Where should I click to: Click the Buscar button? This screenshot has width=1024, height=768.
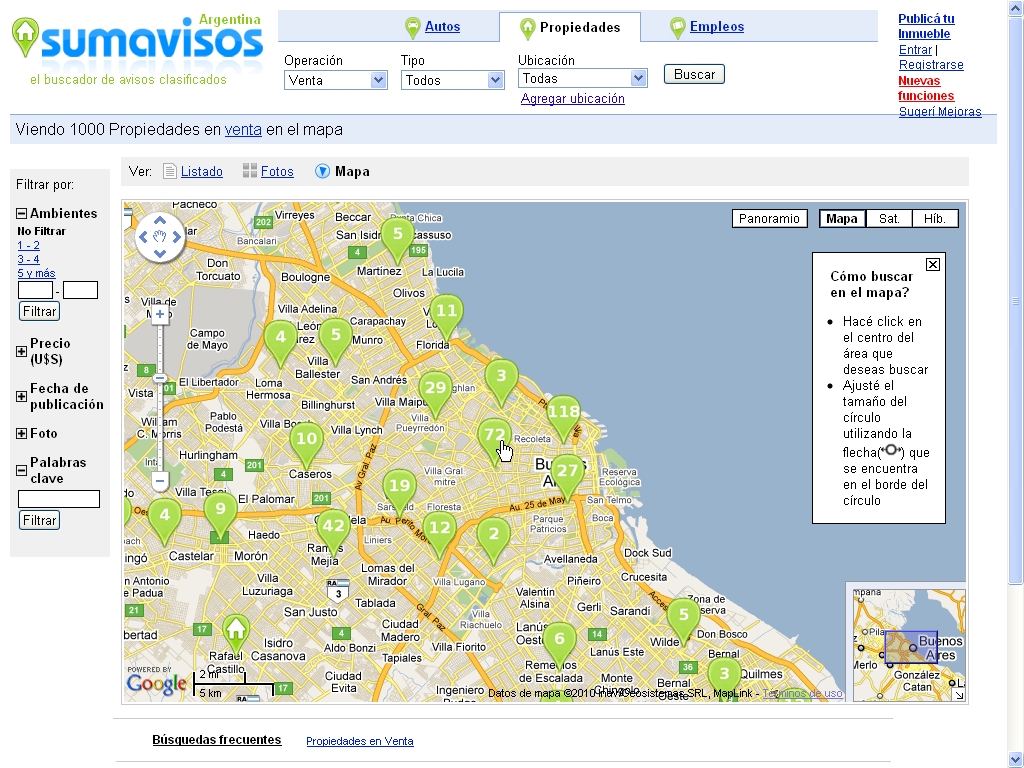694,74
